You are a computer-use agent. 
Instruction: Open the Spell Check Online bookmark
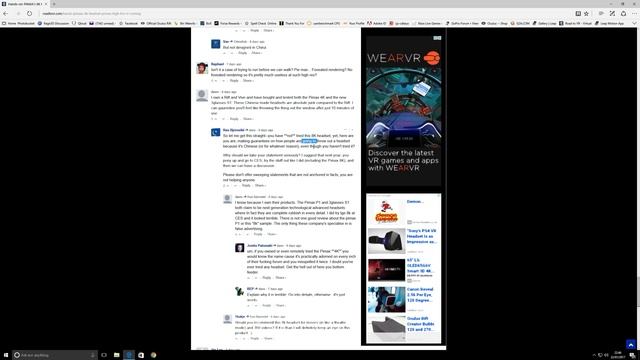(x=260, y=23)
